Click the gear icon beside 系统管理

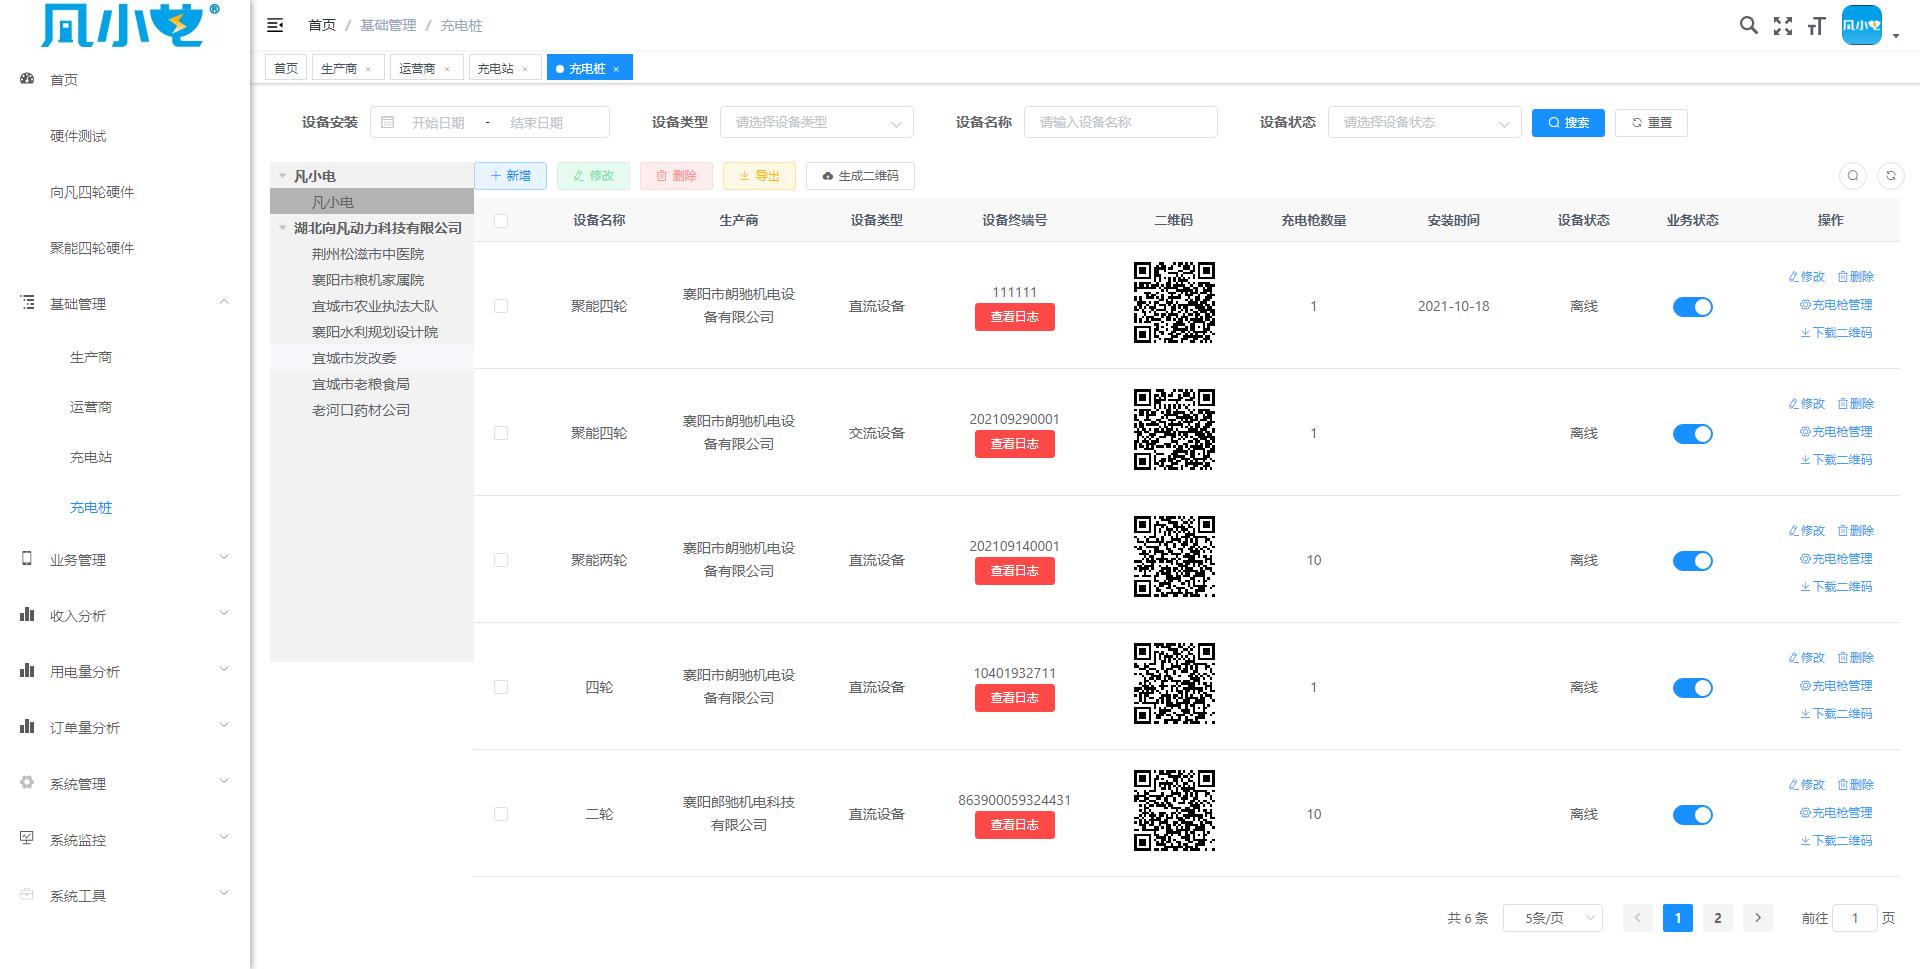pos(26,783)
